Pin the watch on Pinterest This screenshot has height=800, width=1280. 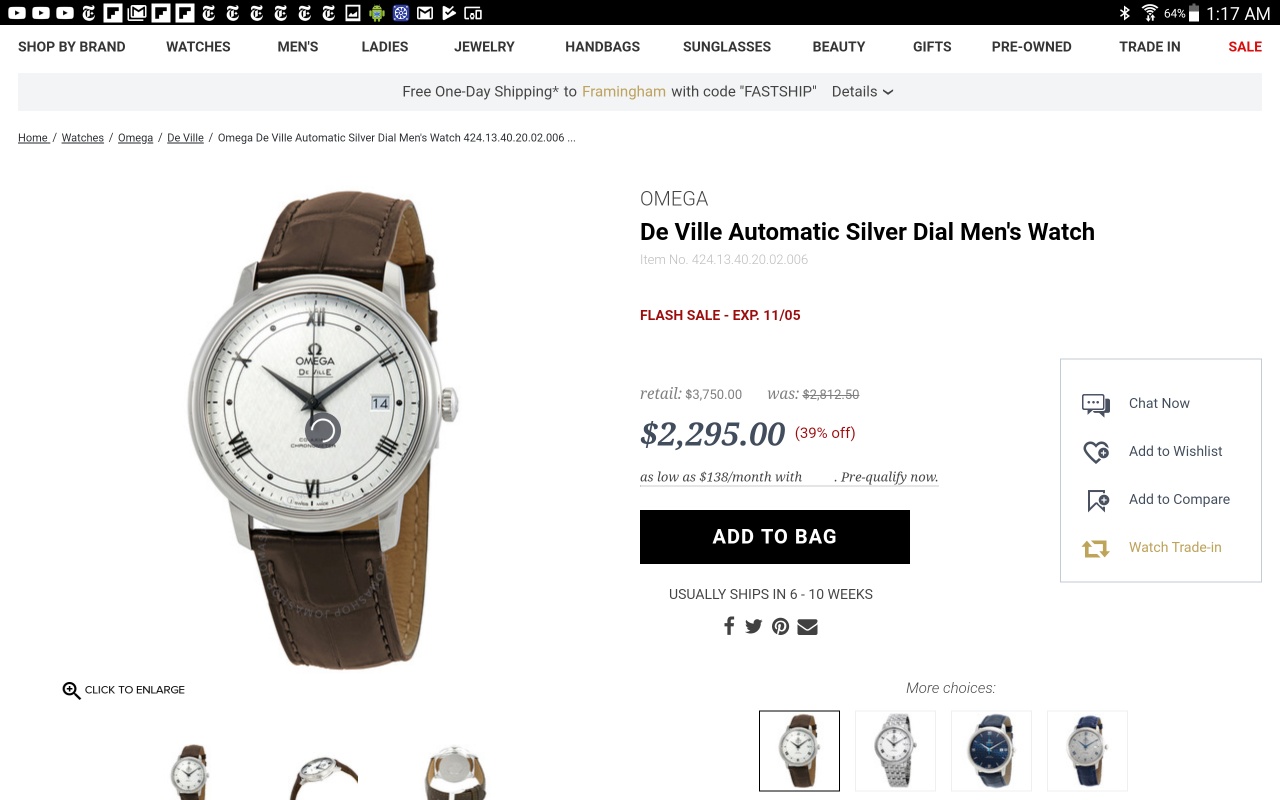coord(780,627)
